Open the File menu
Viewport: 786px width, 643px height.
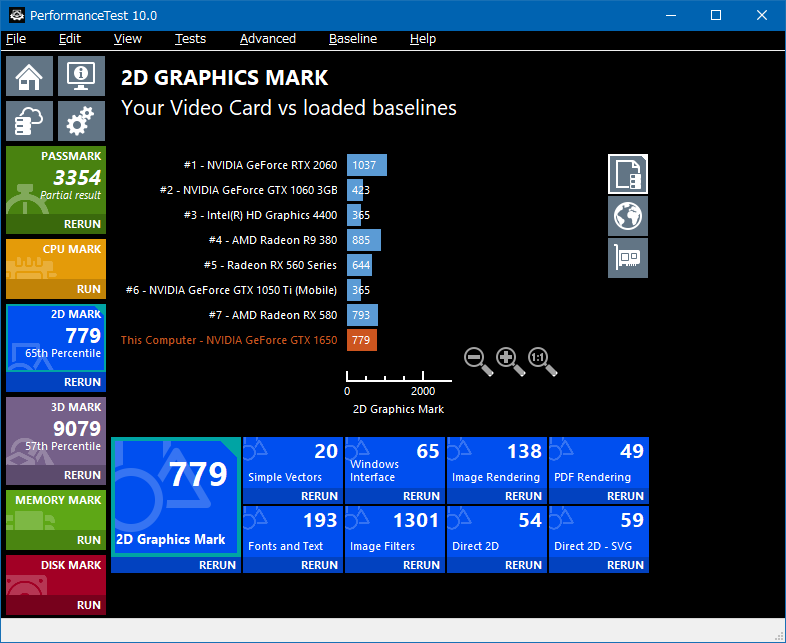(x=16, y=39)
